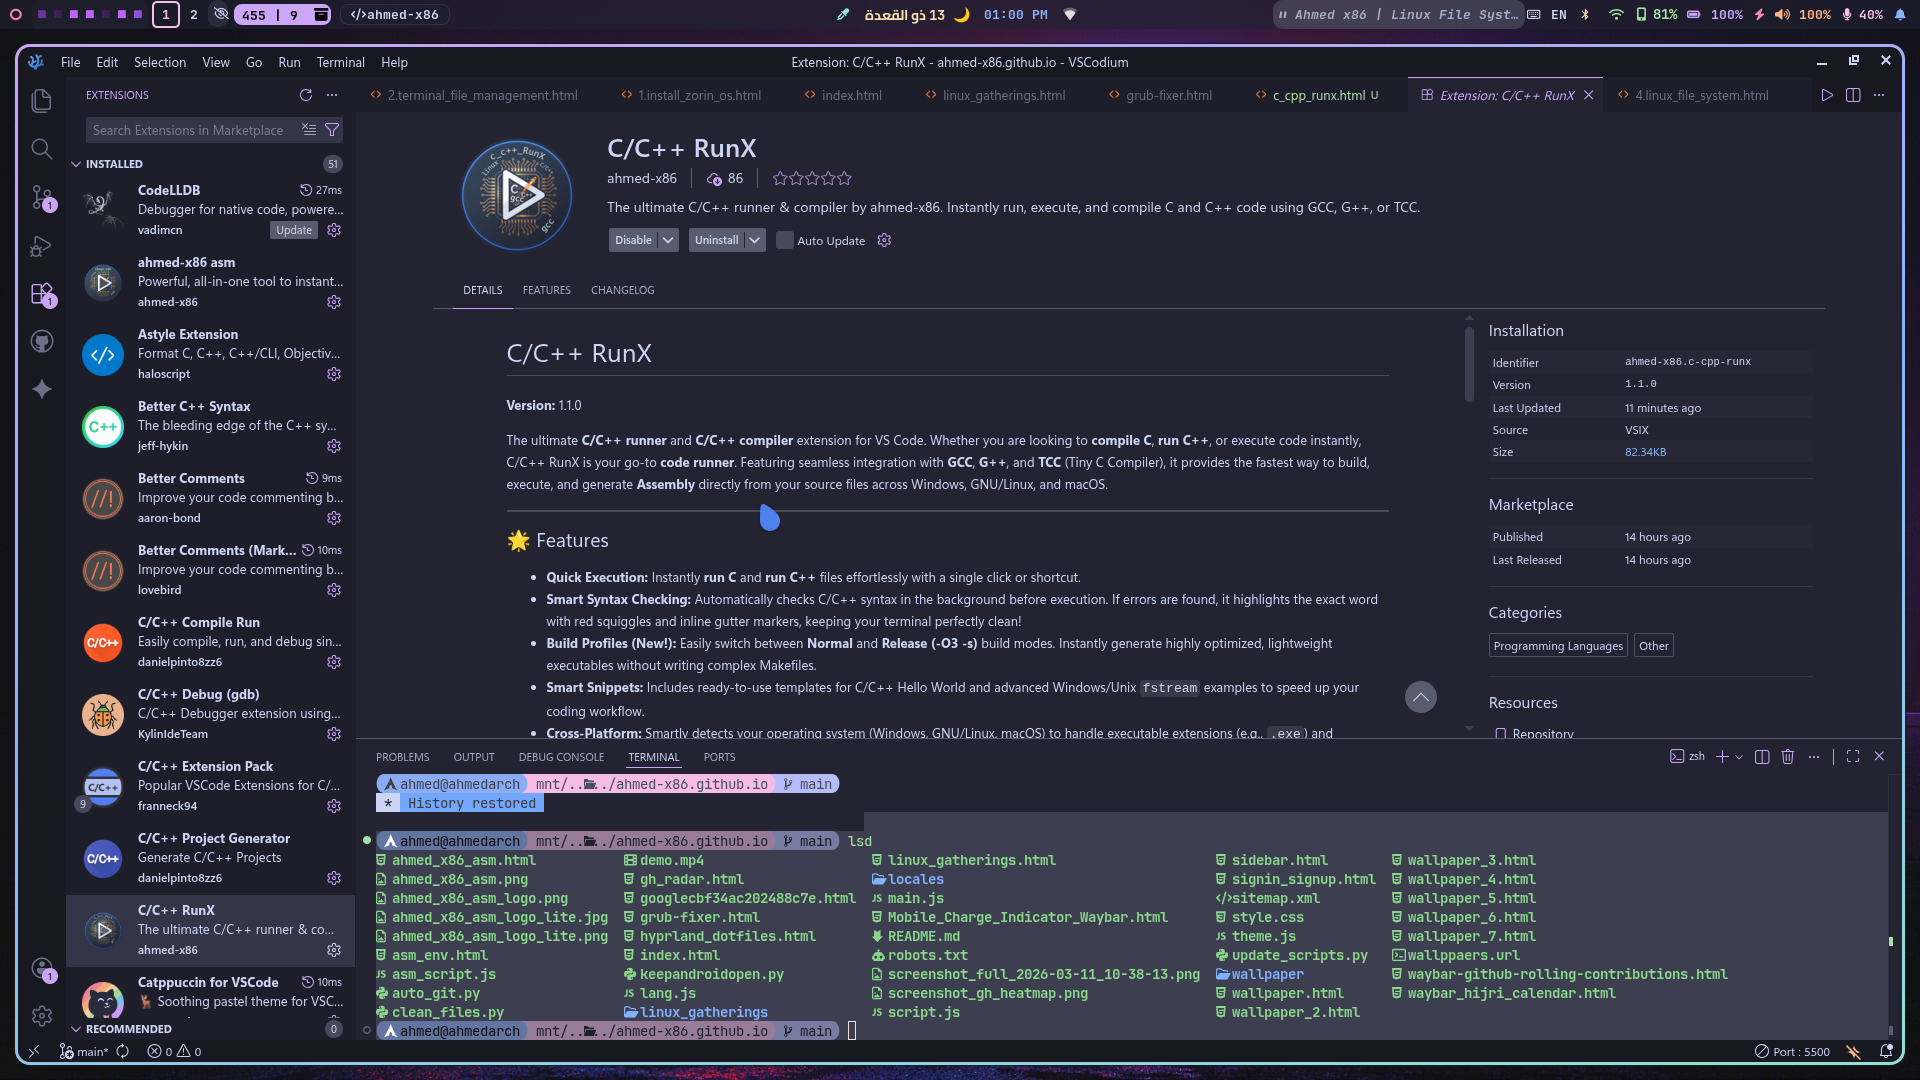Toggle the hidden-eye icon in the top system bar
Screen dimensions: 1920x1080
coord(222,14)
